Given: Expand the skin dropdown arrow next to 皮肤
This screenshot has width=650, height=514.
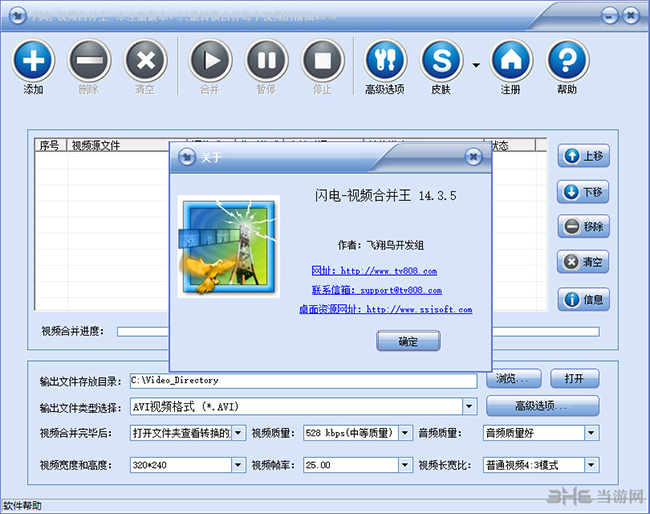Looking at the screenshot, I should point(476,65).
